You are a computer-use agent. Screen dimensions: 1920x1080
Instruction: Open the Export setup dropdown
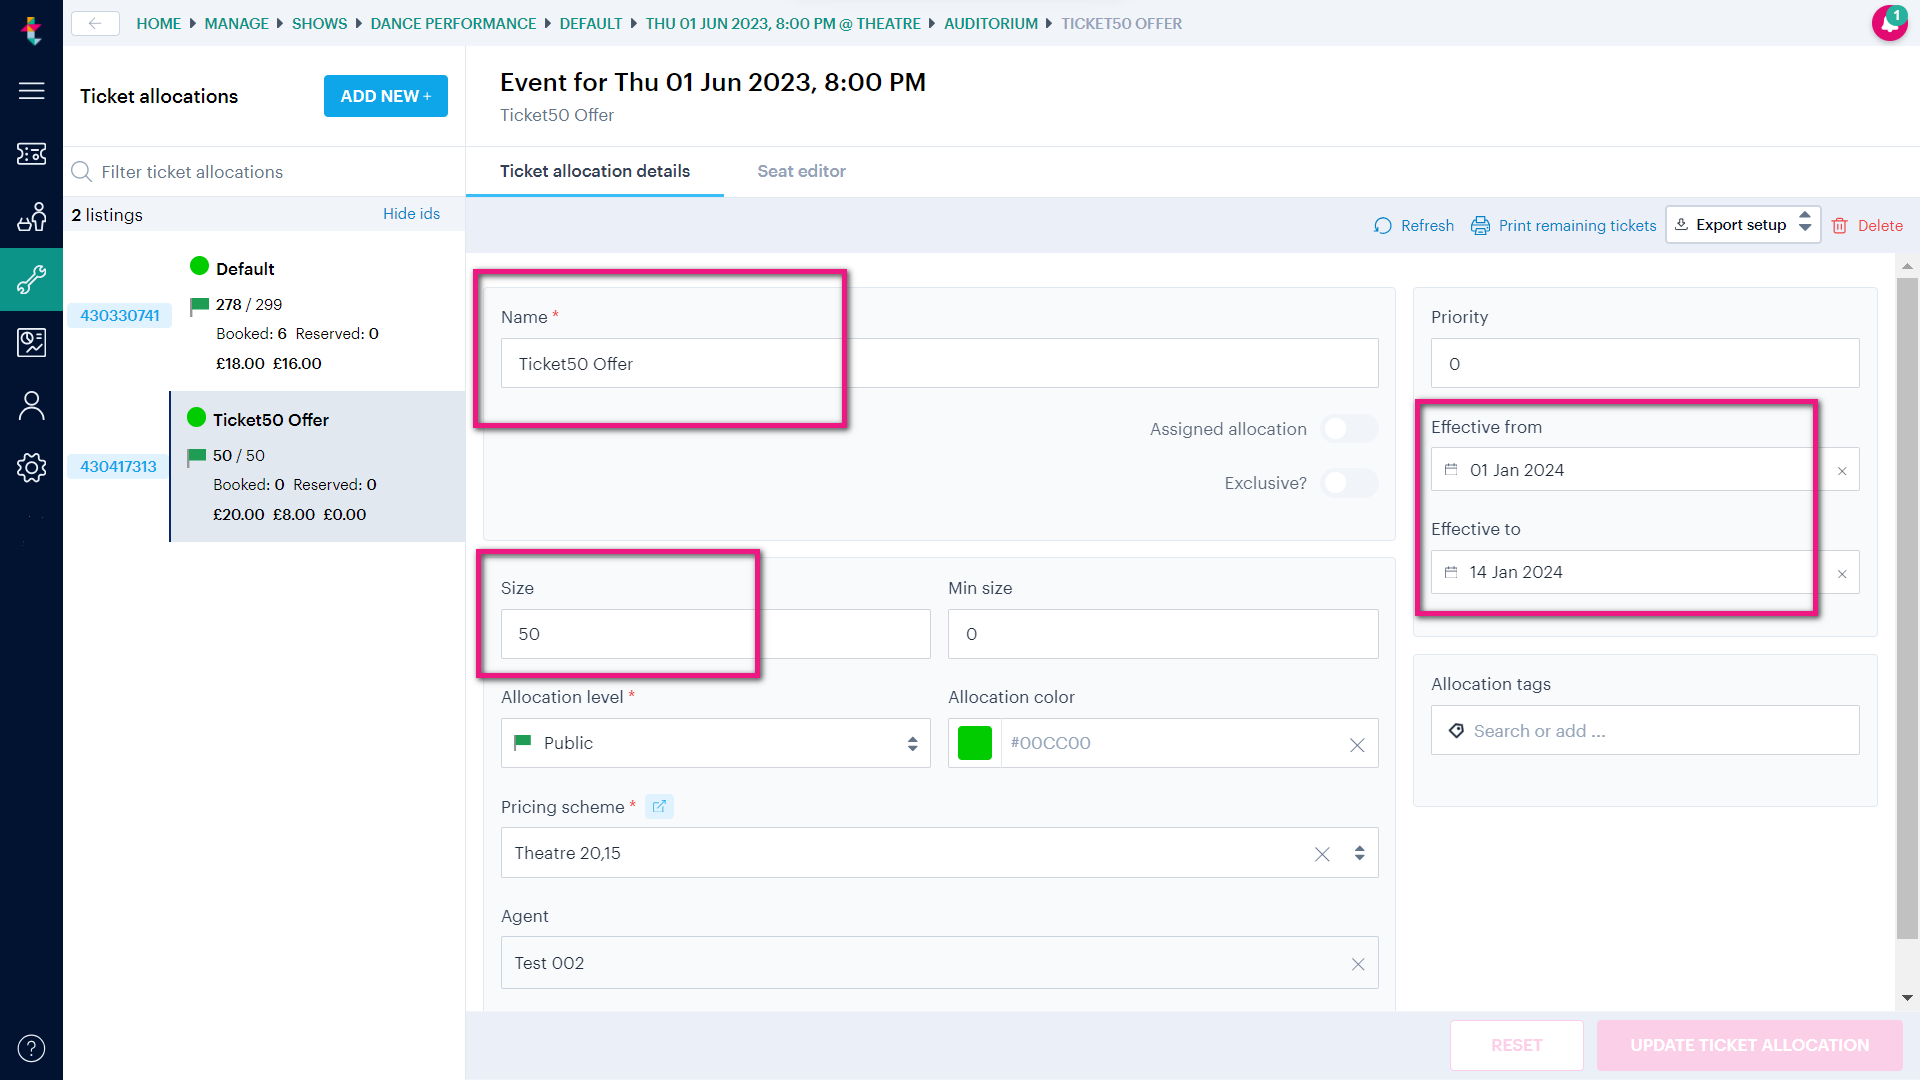tap(1743, 225)
